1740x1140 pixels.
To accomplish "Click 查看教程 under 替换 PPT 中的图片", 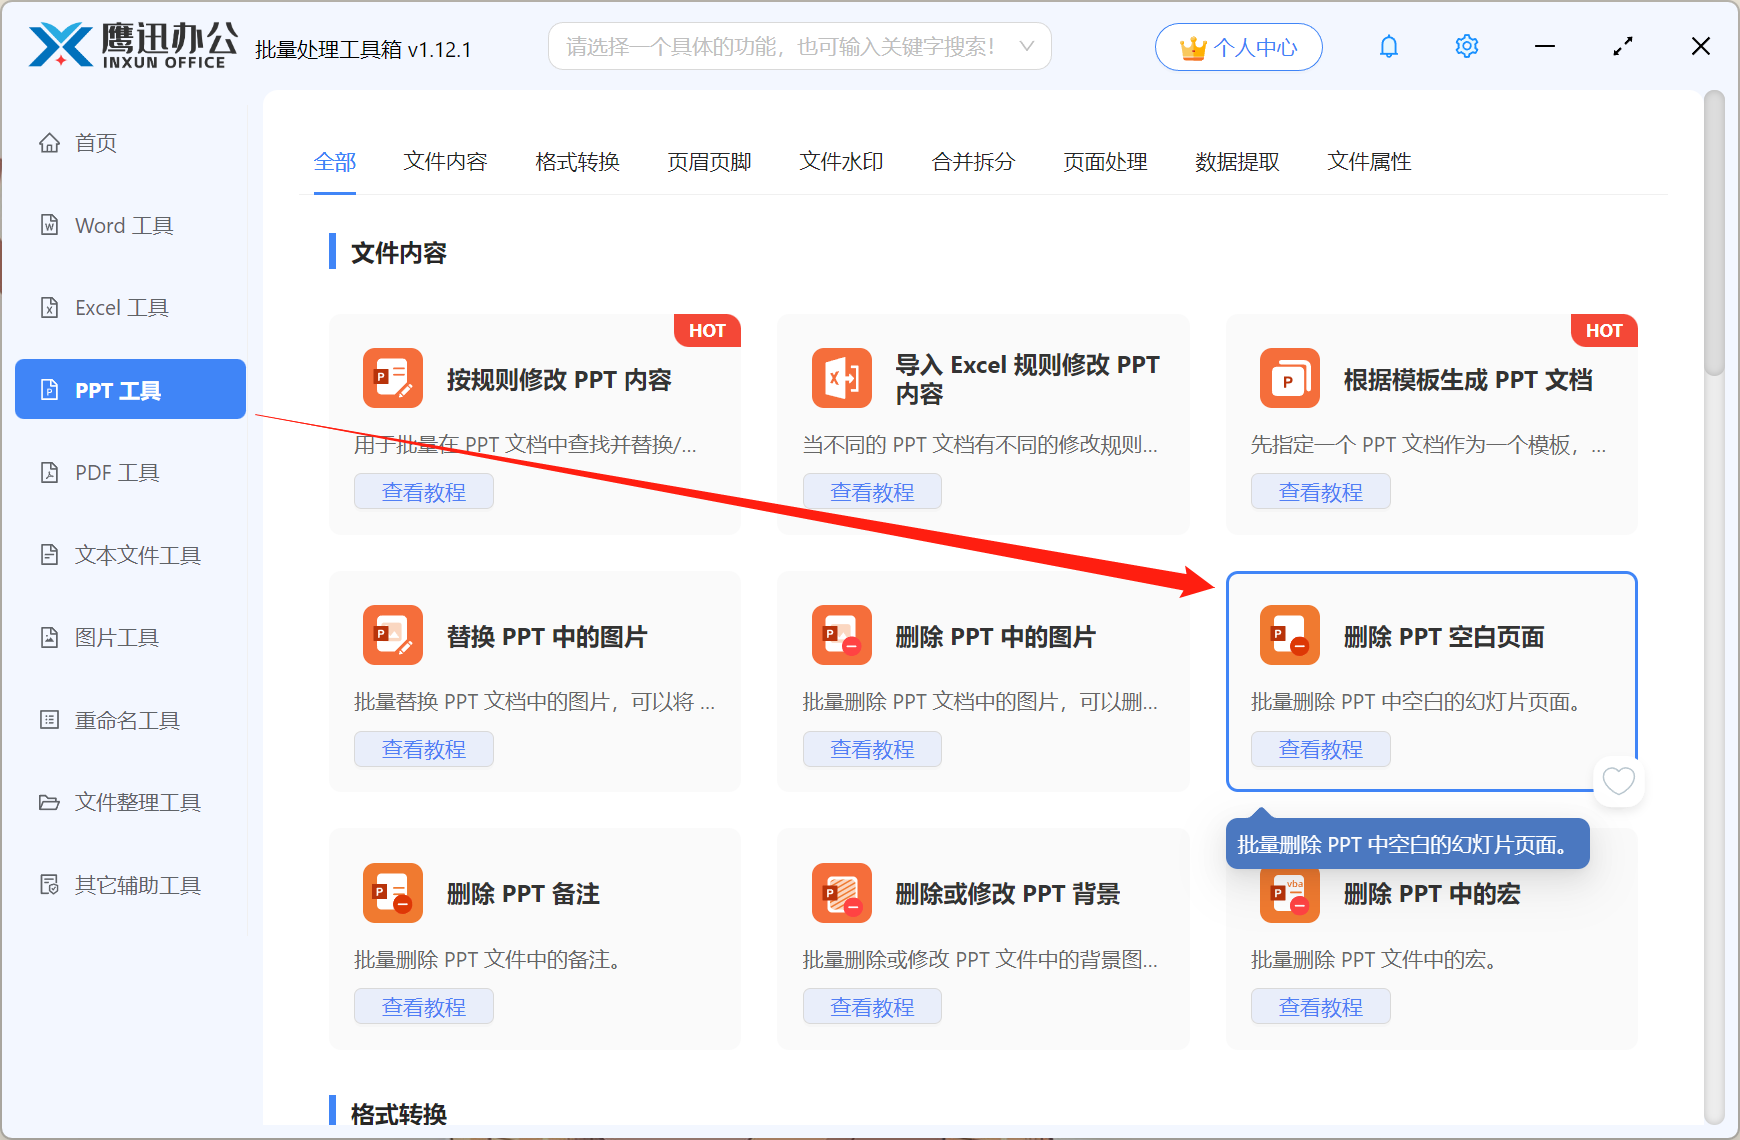I will [x=423, y=748].
